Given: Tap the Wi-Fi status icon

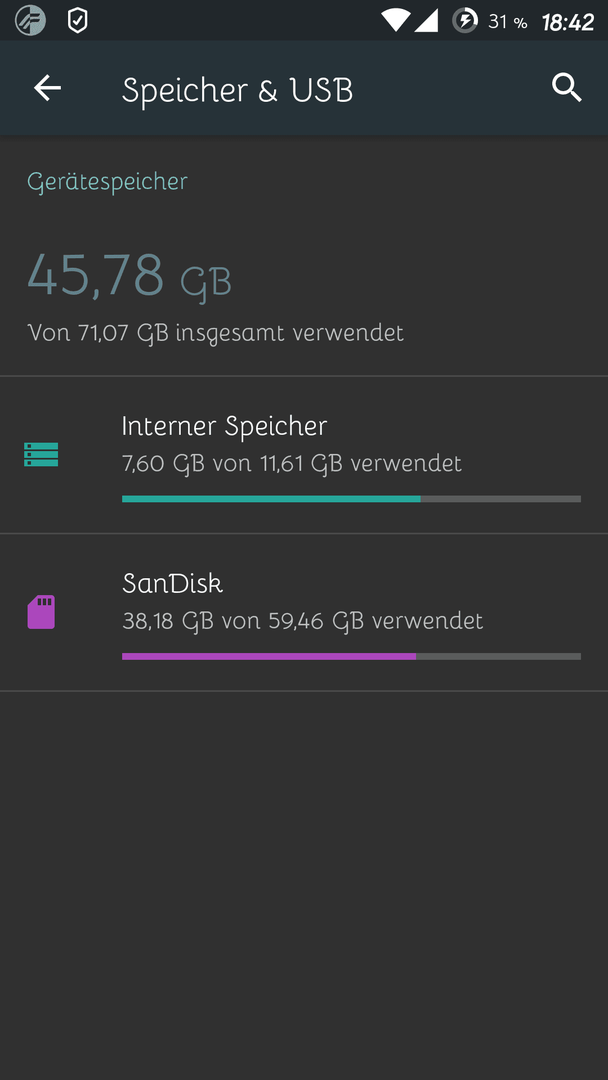Looking at the screenshot, I should pyautogui.click(x=396, y=21).
